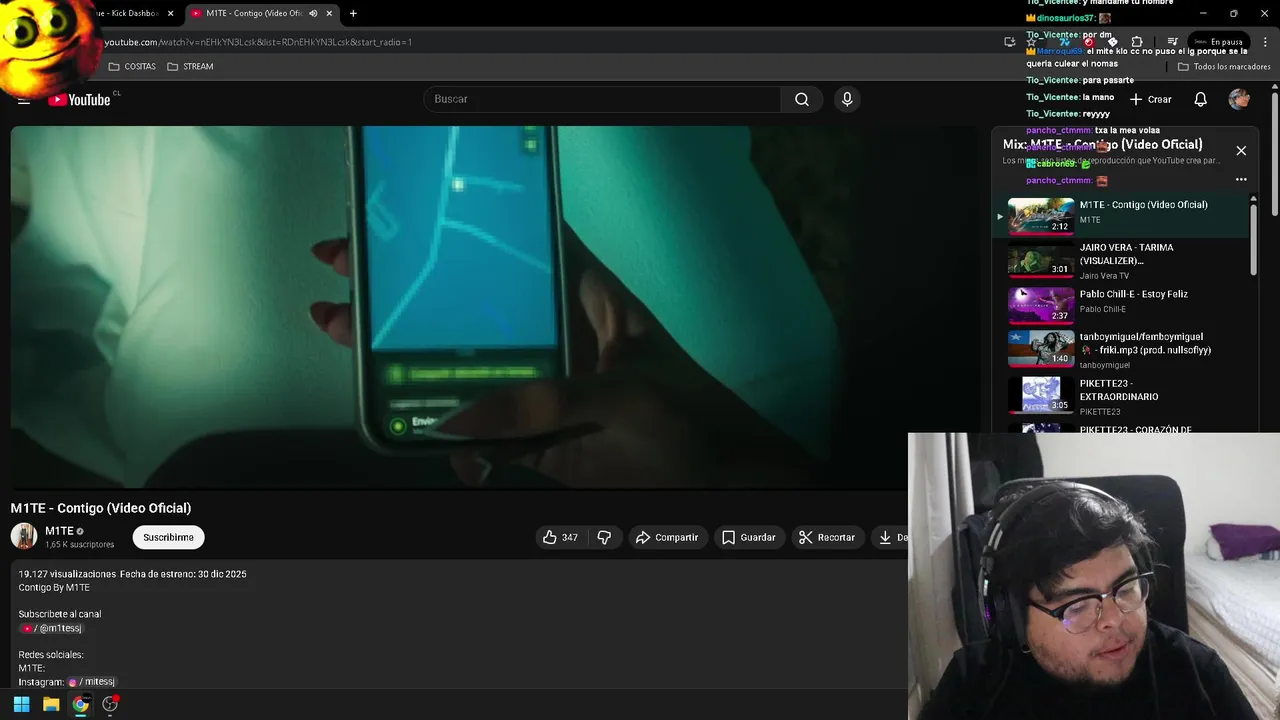Open the notifications bell

pyautogui.click(x=1201, y=99)
